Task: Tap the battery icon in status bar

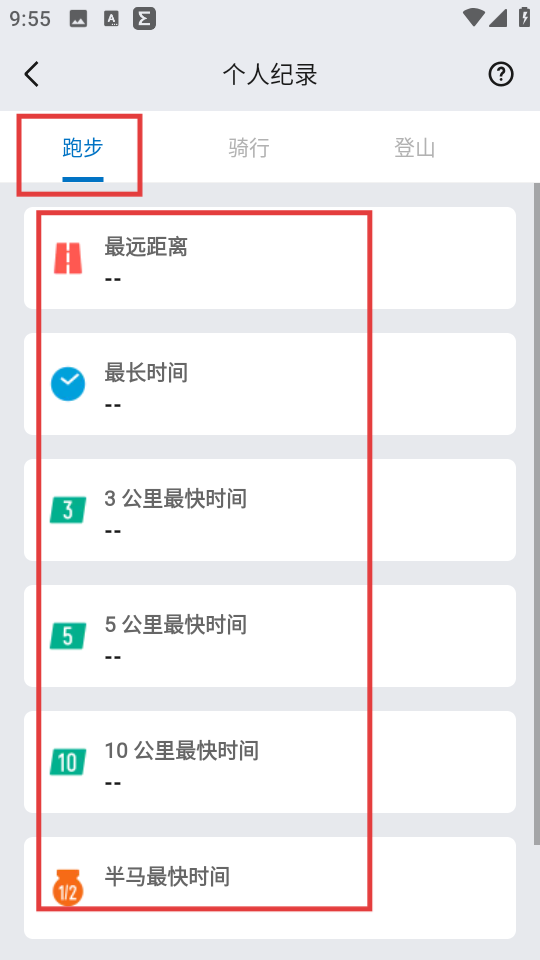Action: (x=524, y=17)
